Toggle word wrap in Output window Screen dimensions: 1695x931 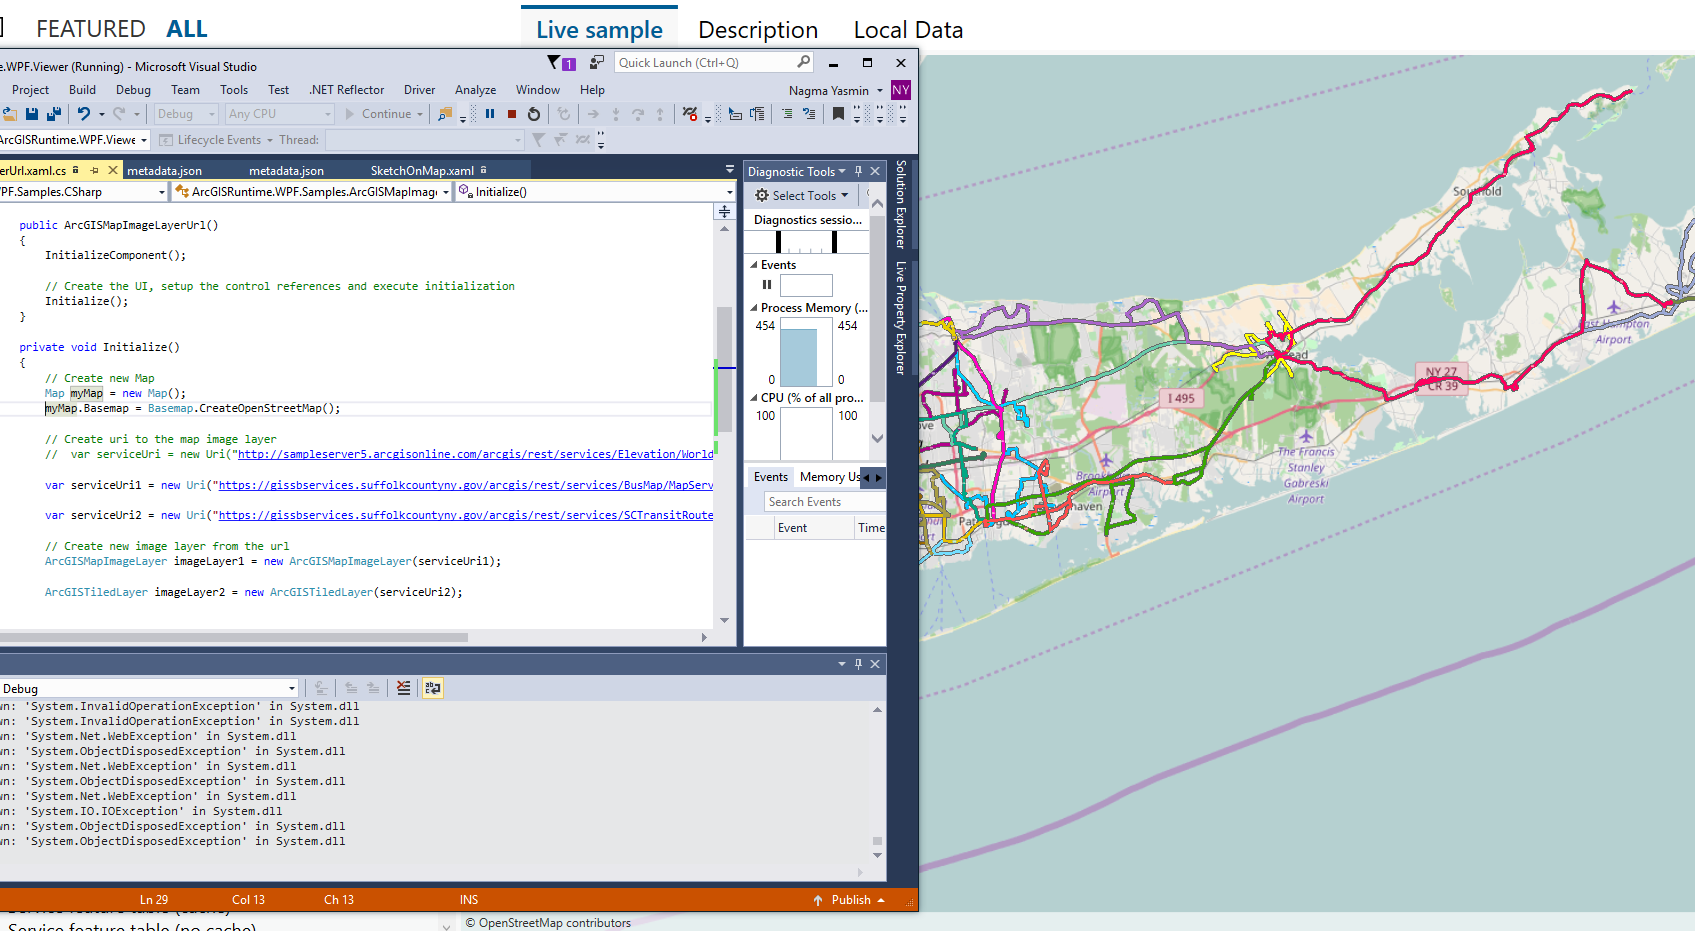pyautogui.click(x=432, y=688)
